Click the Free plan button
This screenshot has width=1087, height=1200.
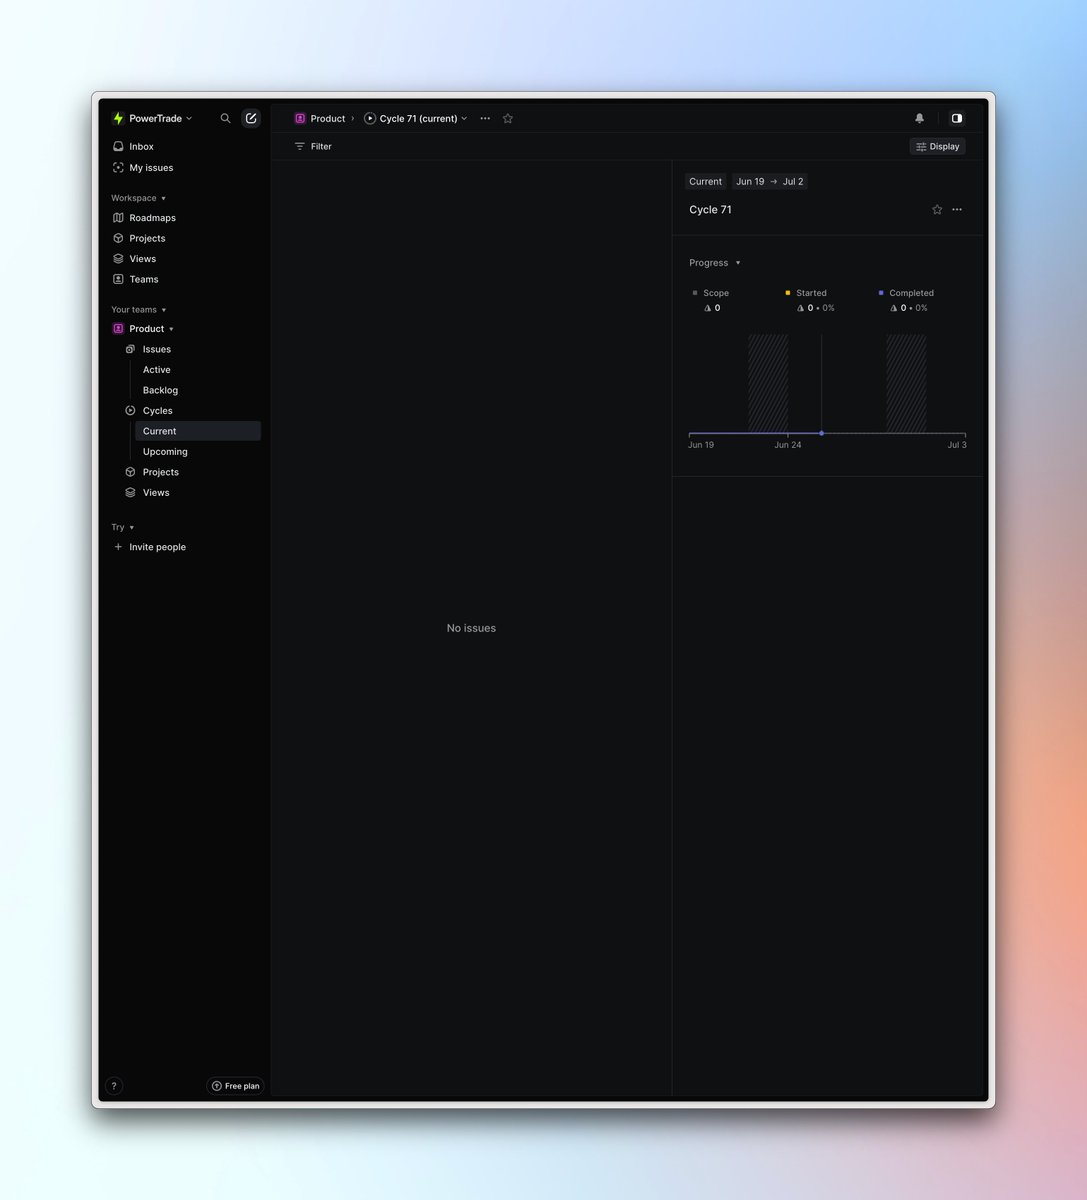235,1086
